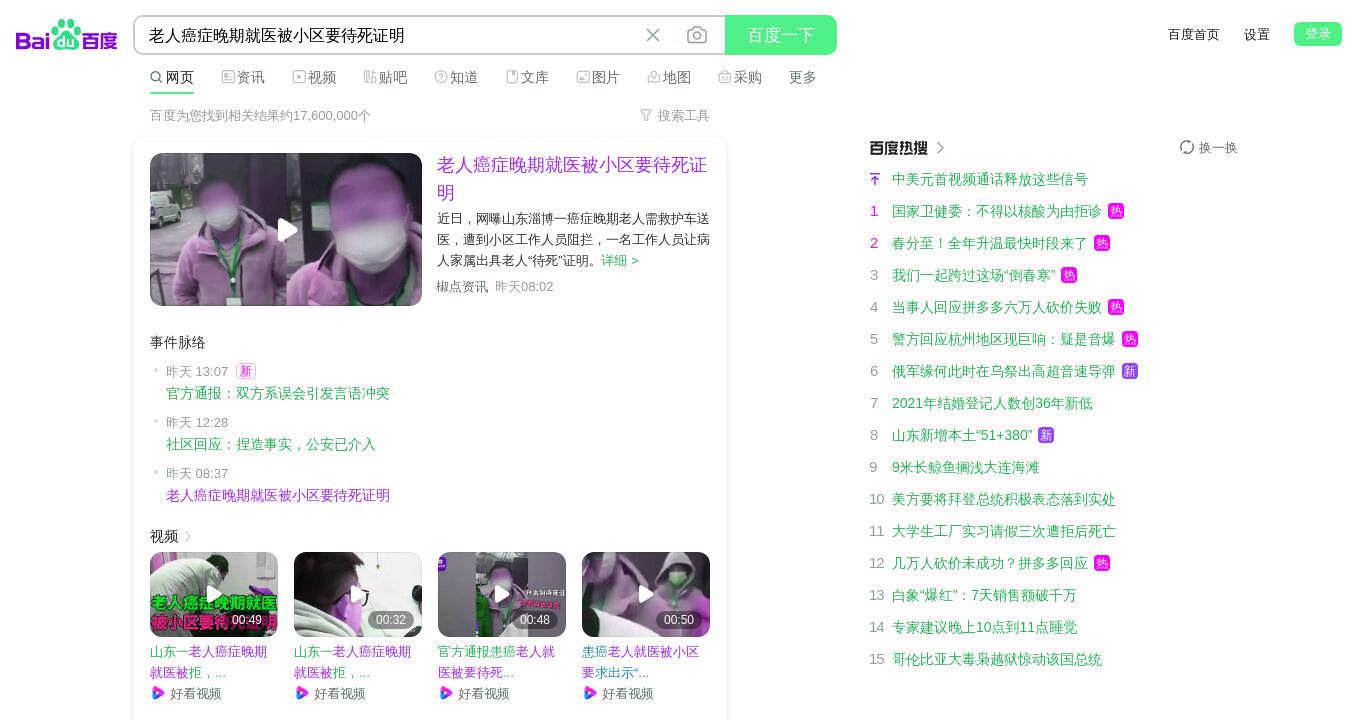This screenshot has width=1366, height=720.
Task: Open the 椒点资讯 source link
Action: coord(462,286)
